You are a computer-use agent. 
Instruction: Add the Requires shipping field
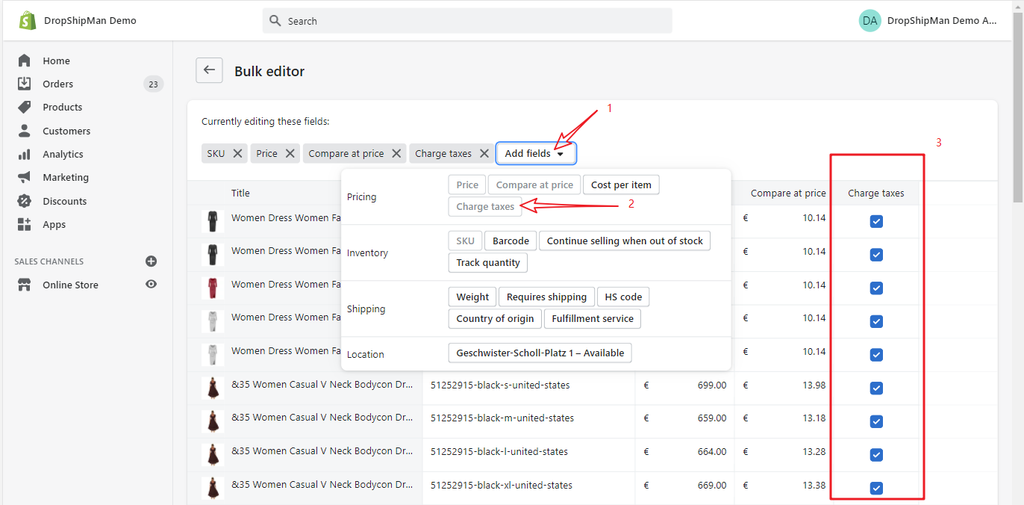[547, 297]
